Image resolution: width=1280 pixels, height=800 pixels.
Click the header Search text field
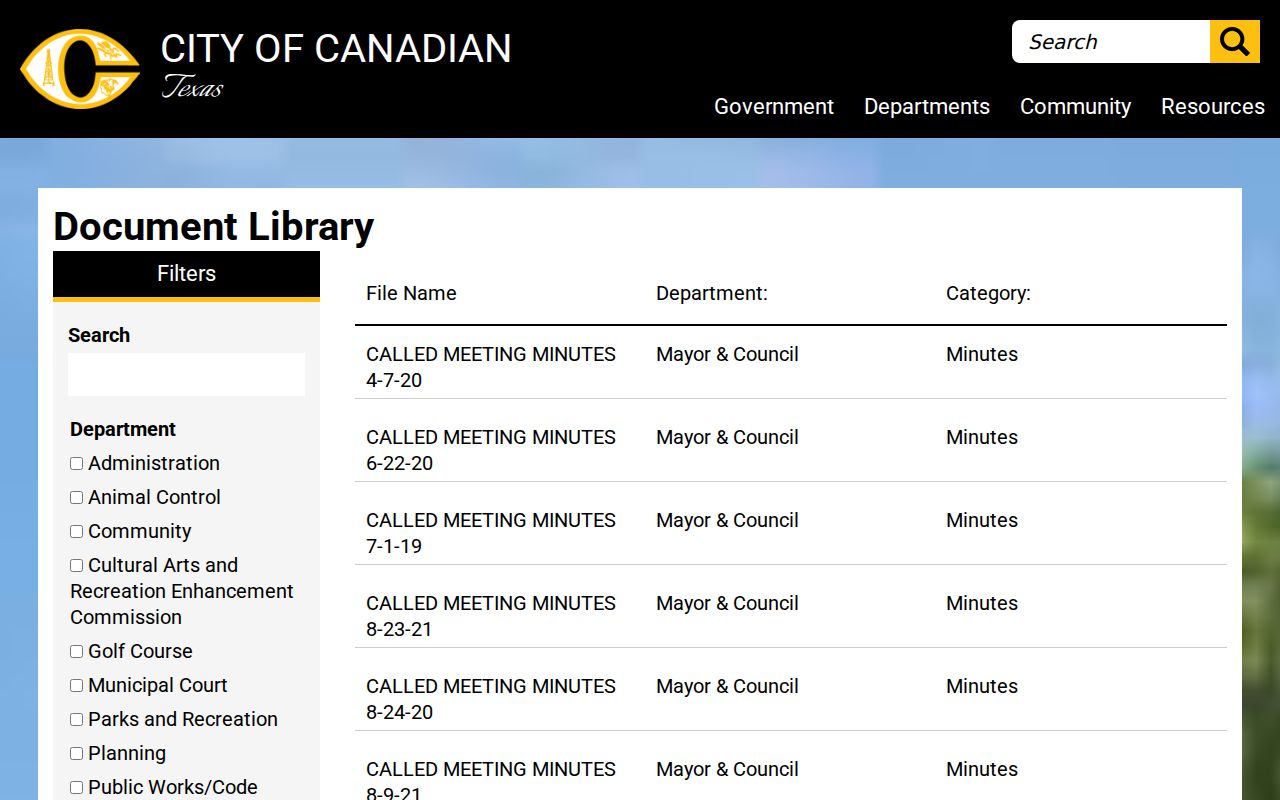[1111, 42]
